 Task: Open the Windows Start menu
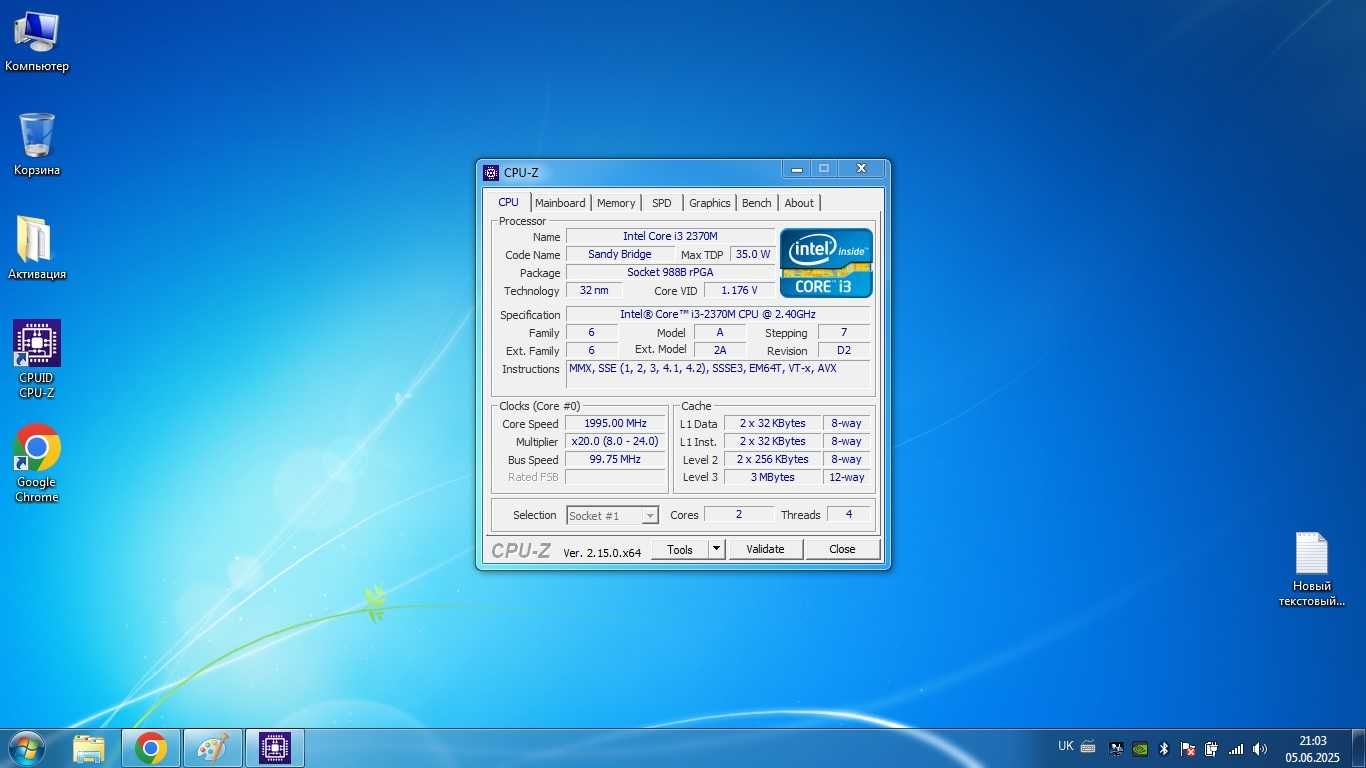(27, 748)
